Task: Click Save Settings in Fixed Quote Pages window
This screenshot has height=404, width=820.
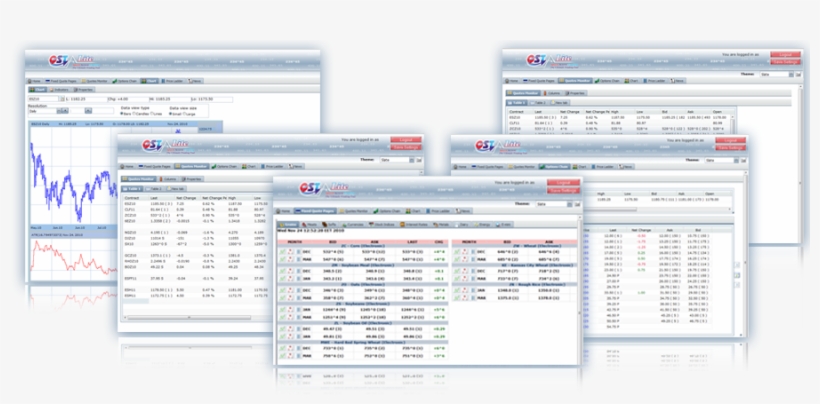Action: [x=563, y=190]
